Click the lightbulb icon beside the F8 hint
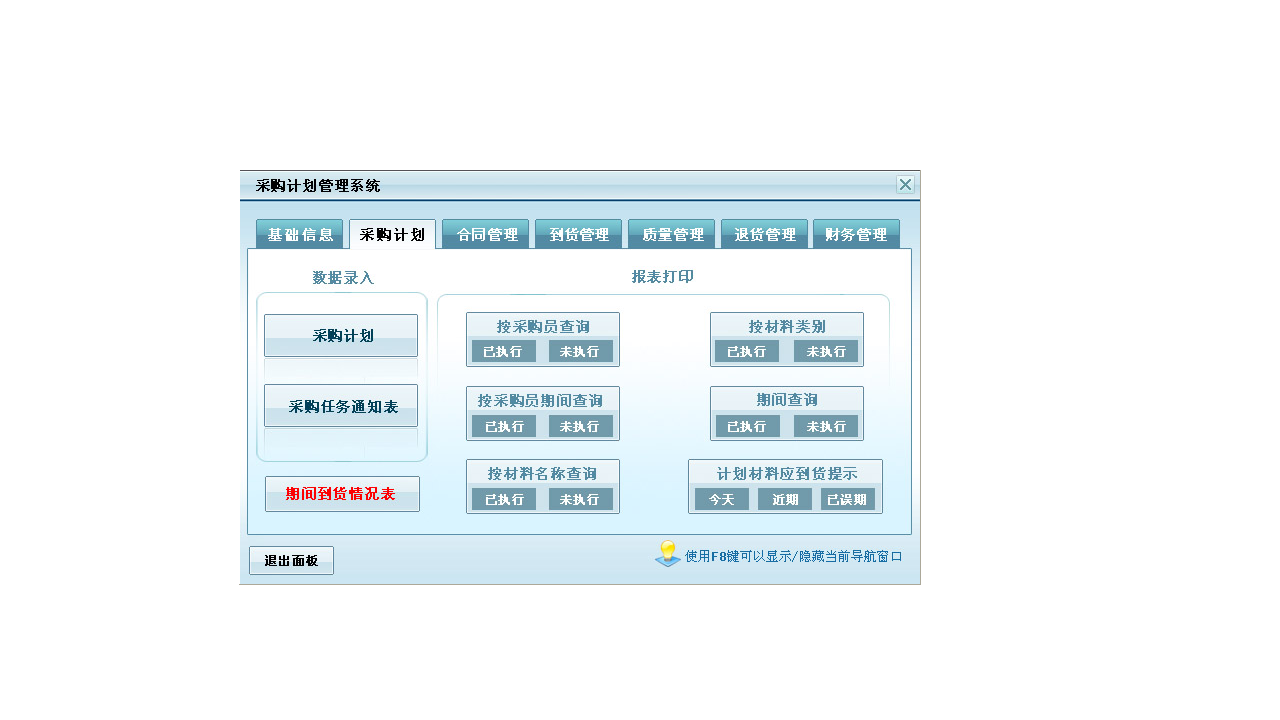This screenshot has width=1280, height=720. coord(666,552)
